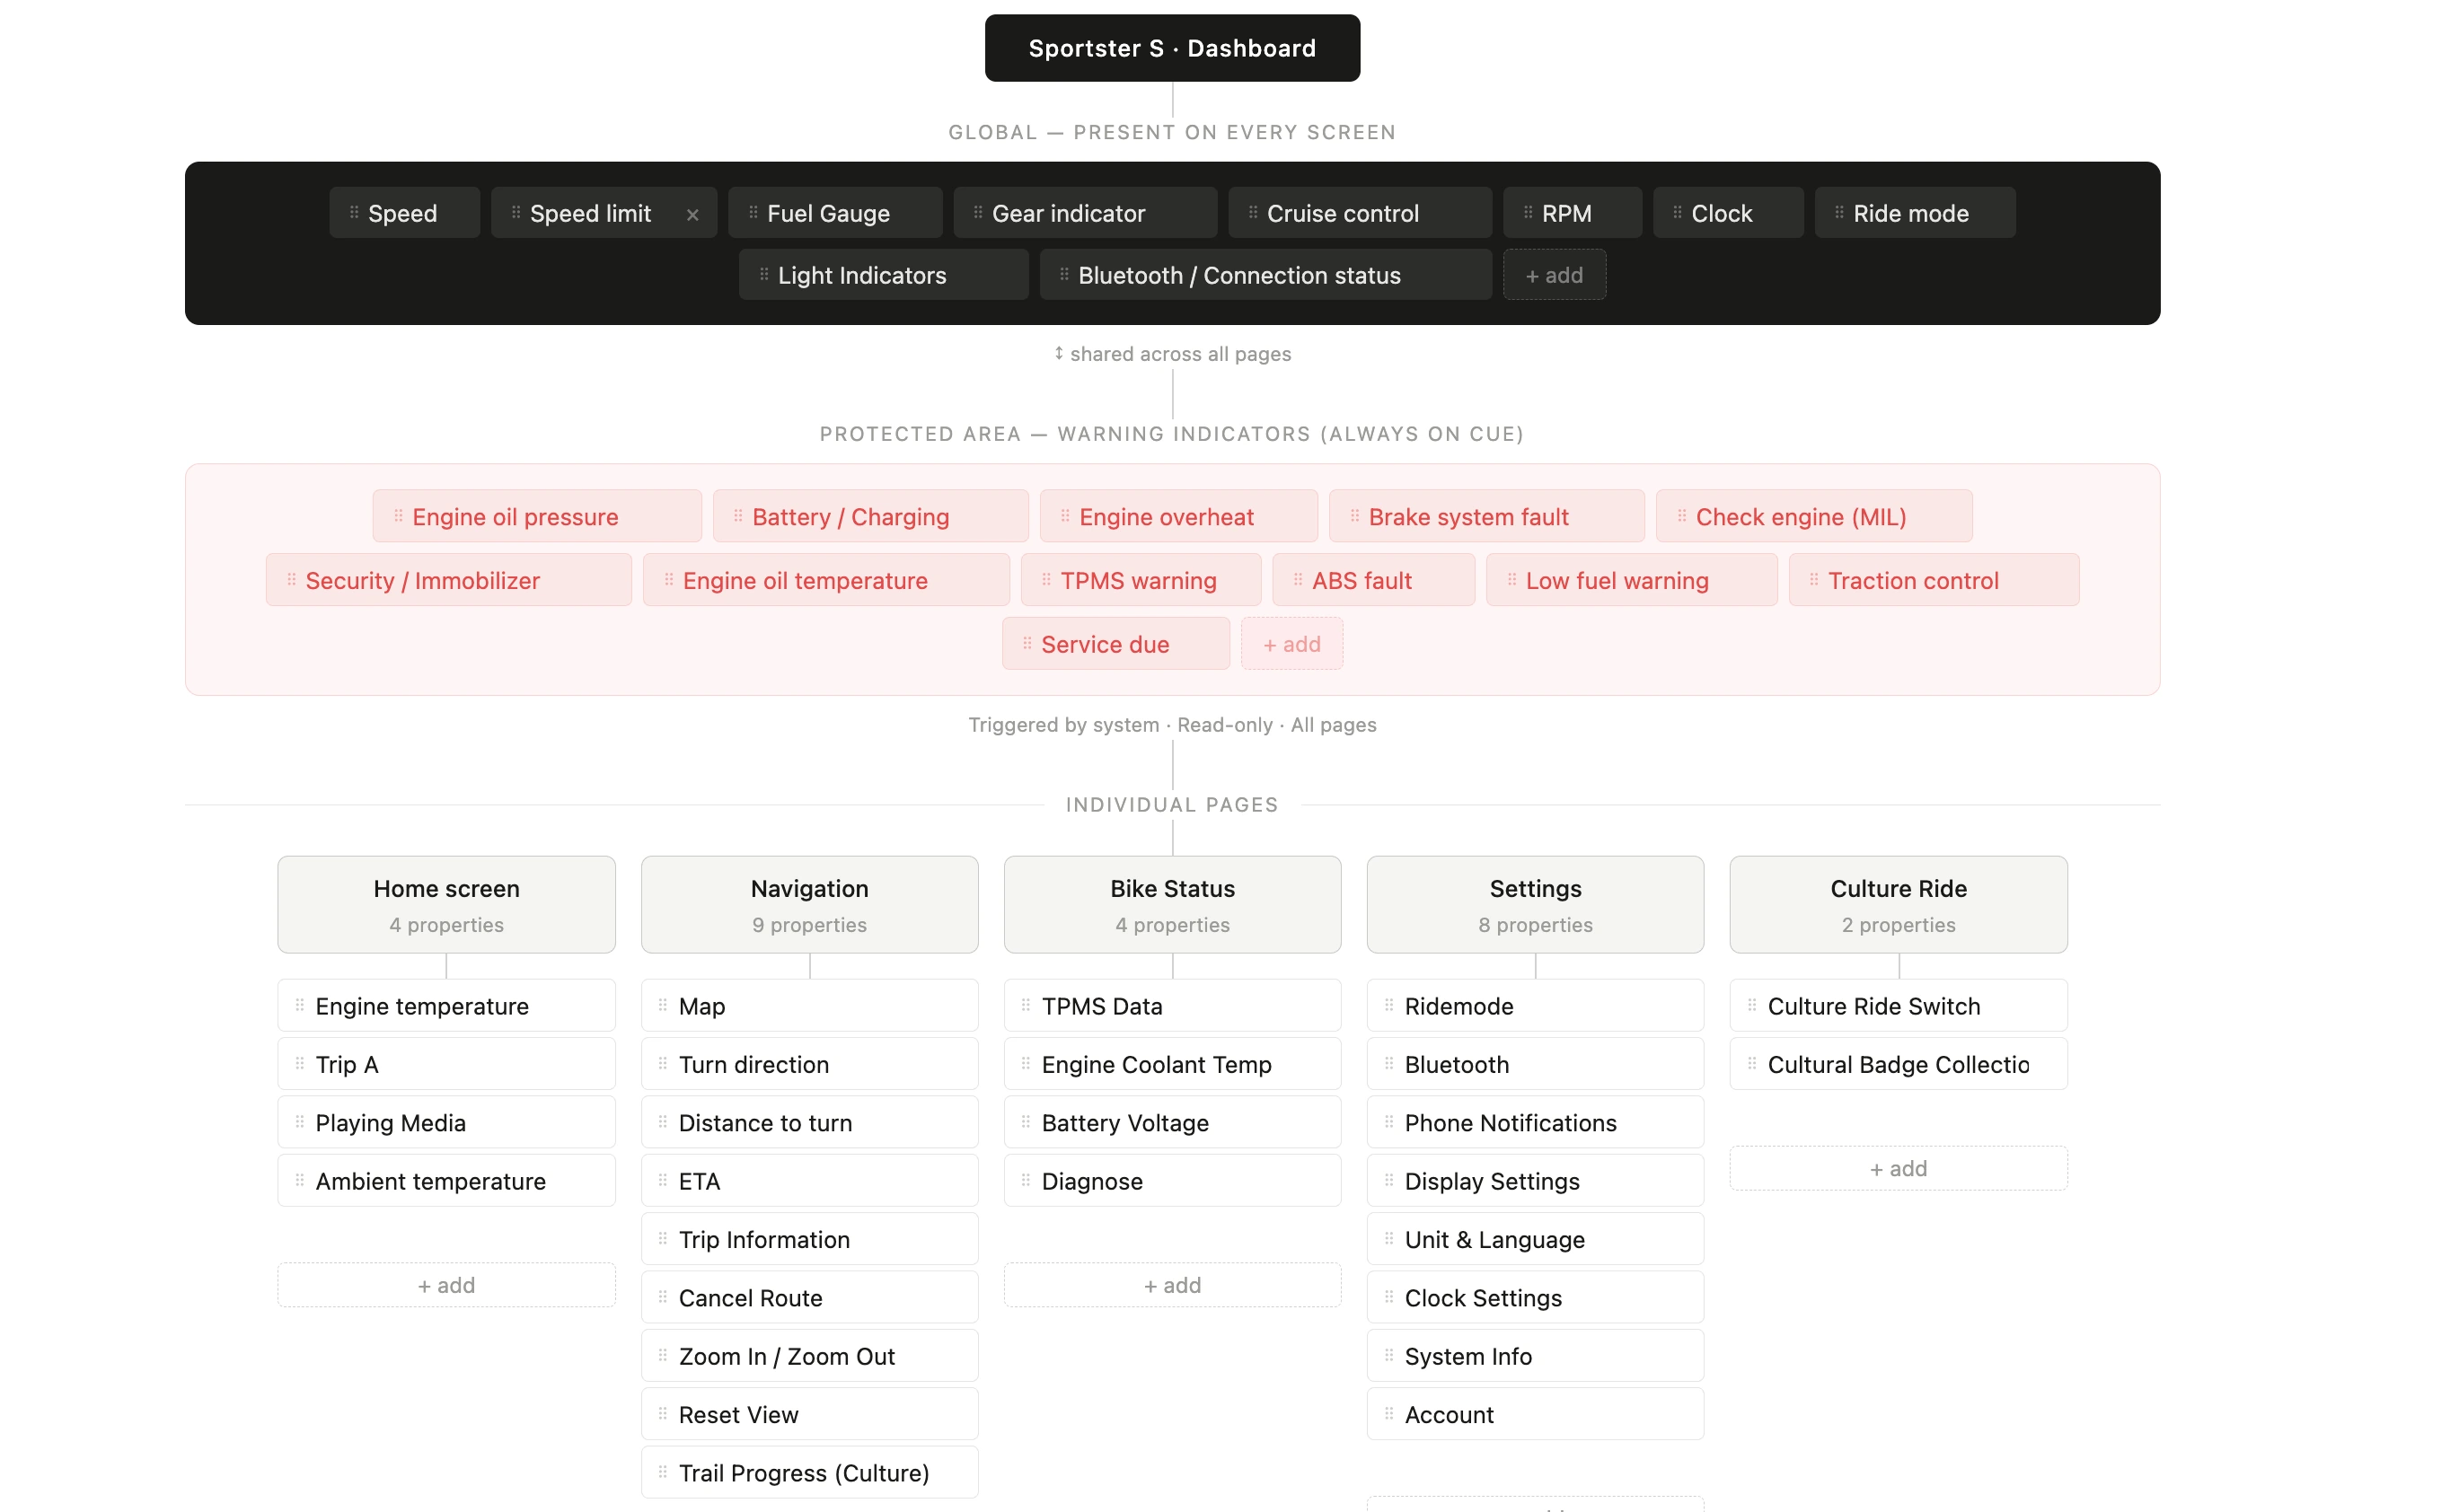Grab the drag handle on Culture Ride Switch row

(x=1752, y=1005)
